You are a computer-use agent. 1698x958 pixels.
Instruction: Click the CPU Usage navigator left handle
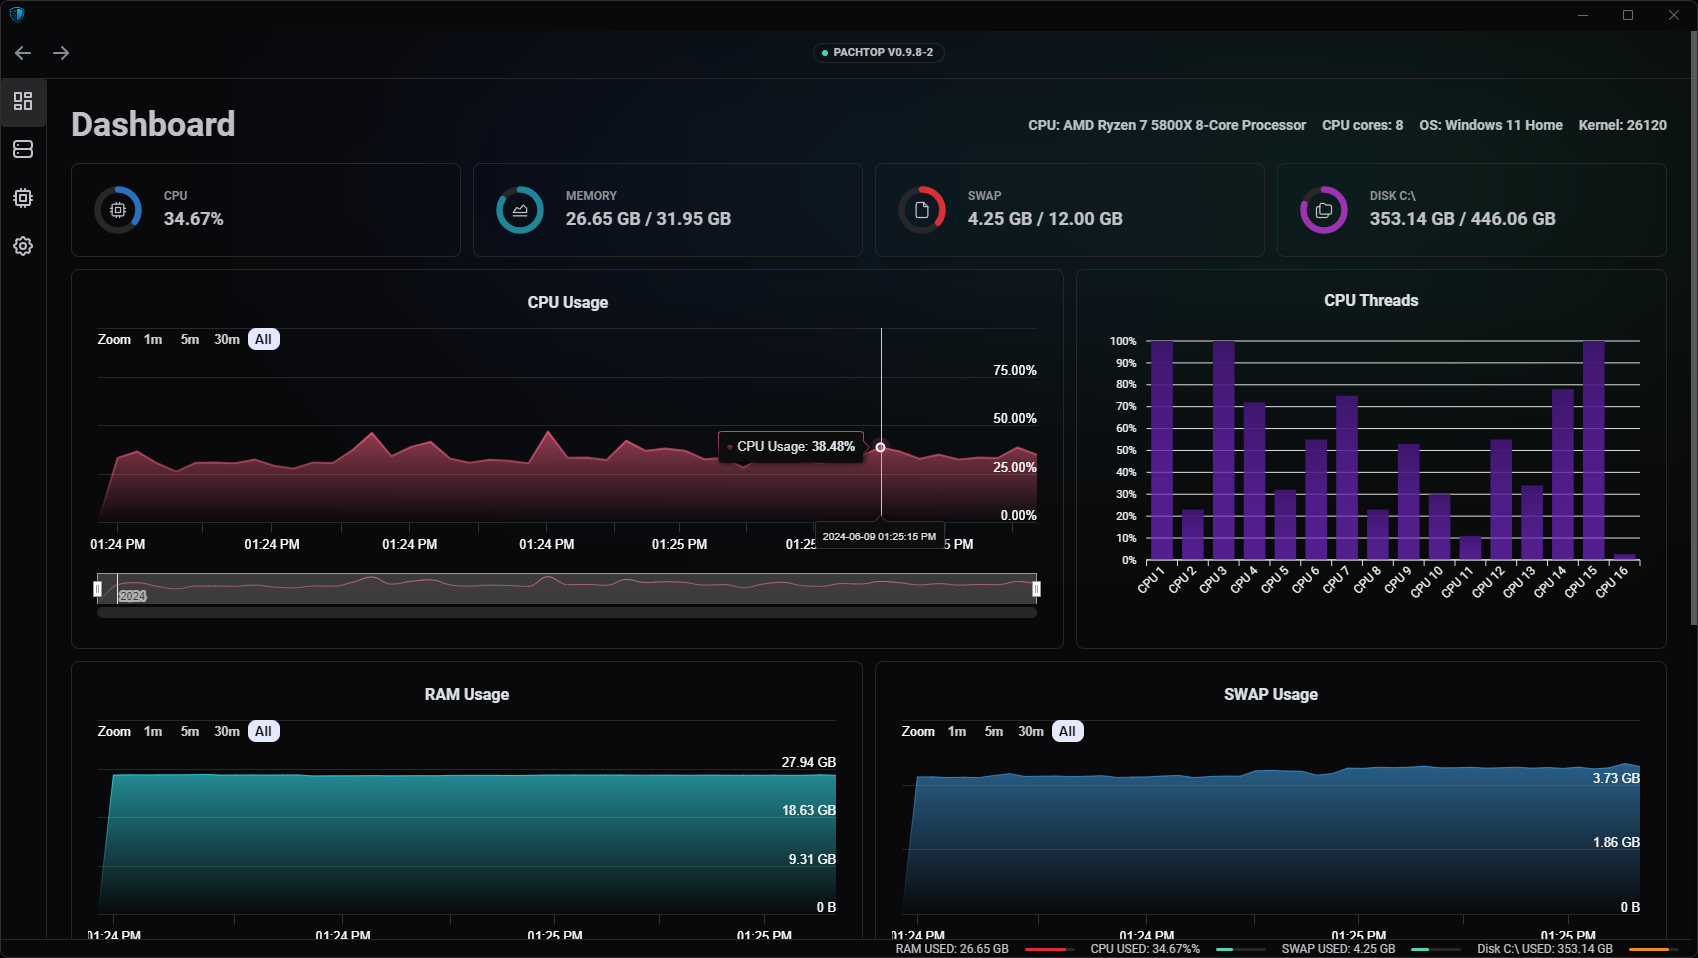(x=98, y=589)
